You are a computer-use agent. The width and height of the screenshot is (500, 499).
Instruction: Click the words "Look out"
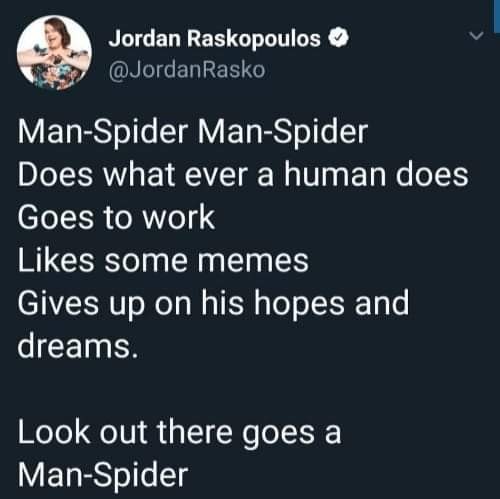pyautogui.click(x=82, y=432)
